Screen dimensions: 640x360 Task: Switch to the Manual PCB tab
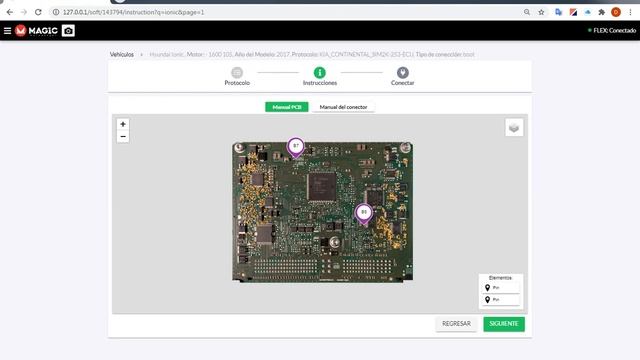(287, 107)
